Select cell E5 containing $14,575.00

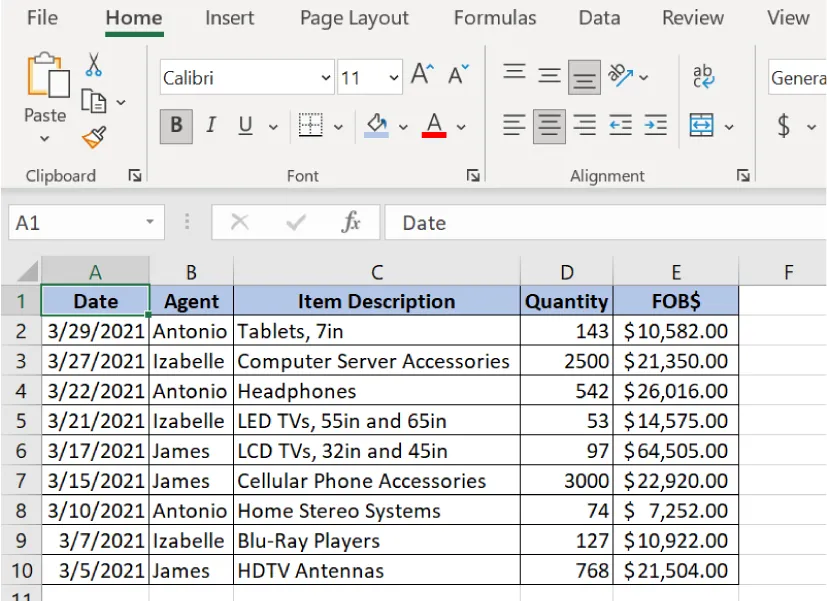676,420
